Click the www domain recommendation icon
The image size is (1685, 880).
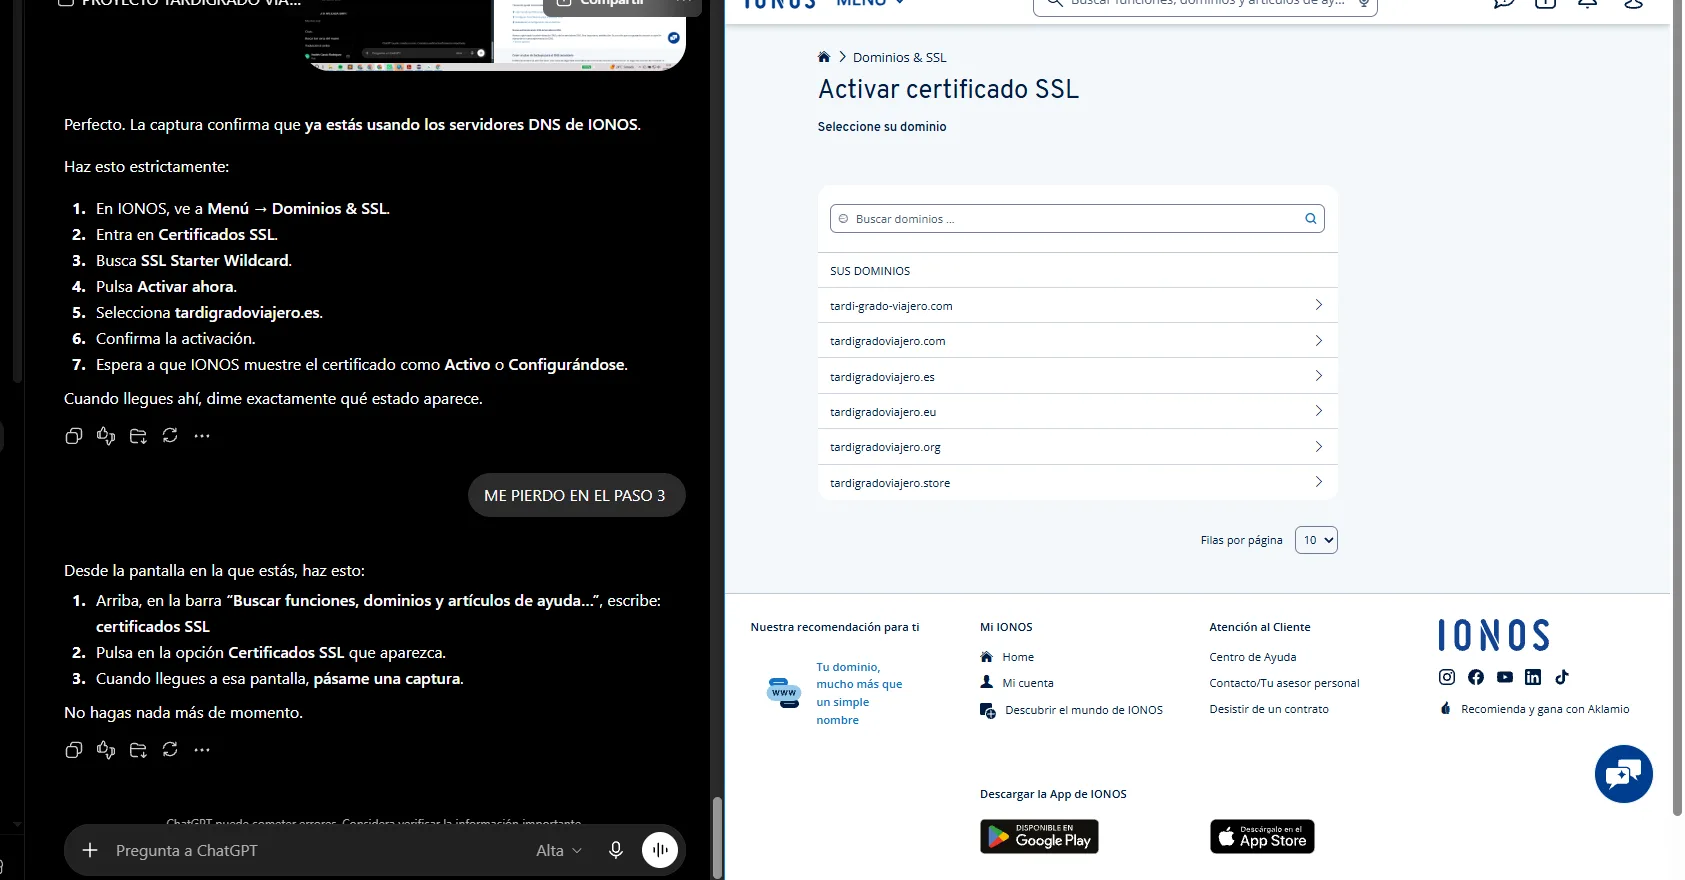tap(784, 692)
